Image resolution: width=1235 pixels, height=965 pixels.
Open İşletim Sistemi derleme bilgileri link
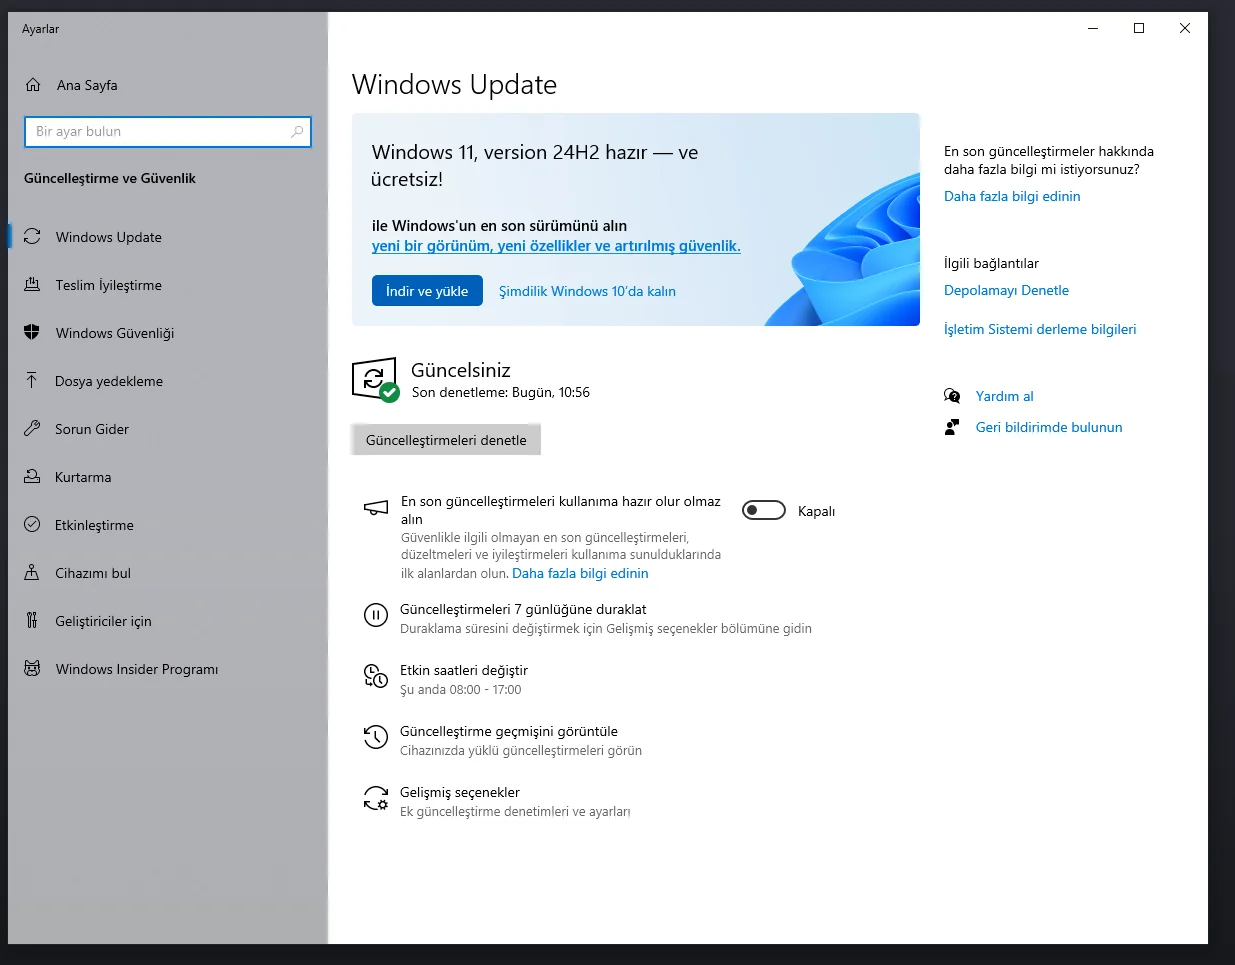pyautogui.click(x=1040, y=329)
